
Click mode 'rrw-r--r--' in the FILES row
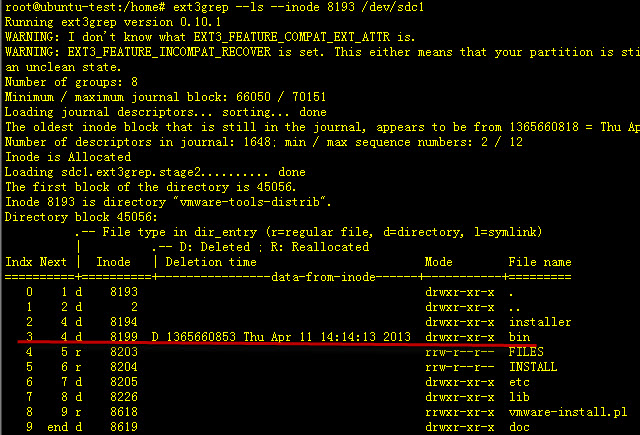(460, 352)
